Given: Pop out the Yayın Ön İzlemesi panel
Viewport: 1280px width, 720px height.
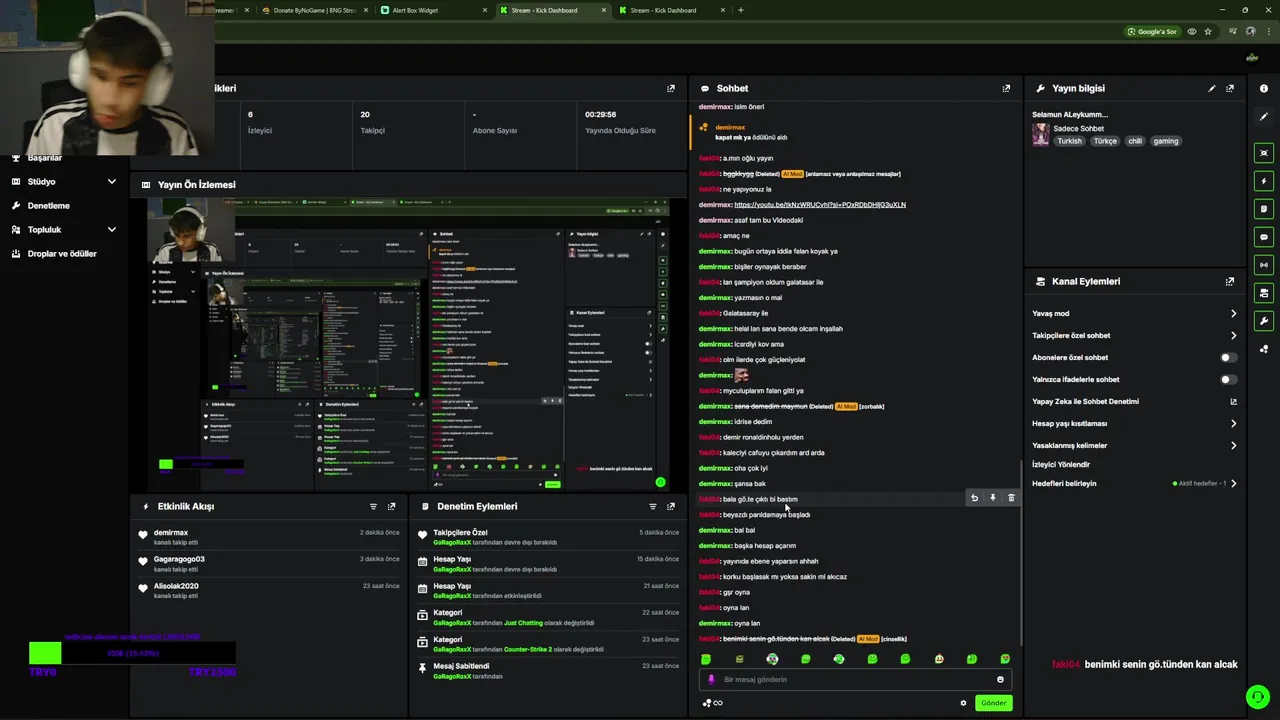Looking at the screenshot, I should [x=671, y=184].
